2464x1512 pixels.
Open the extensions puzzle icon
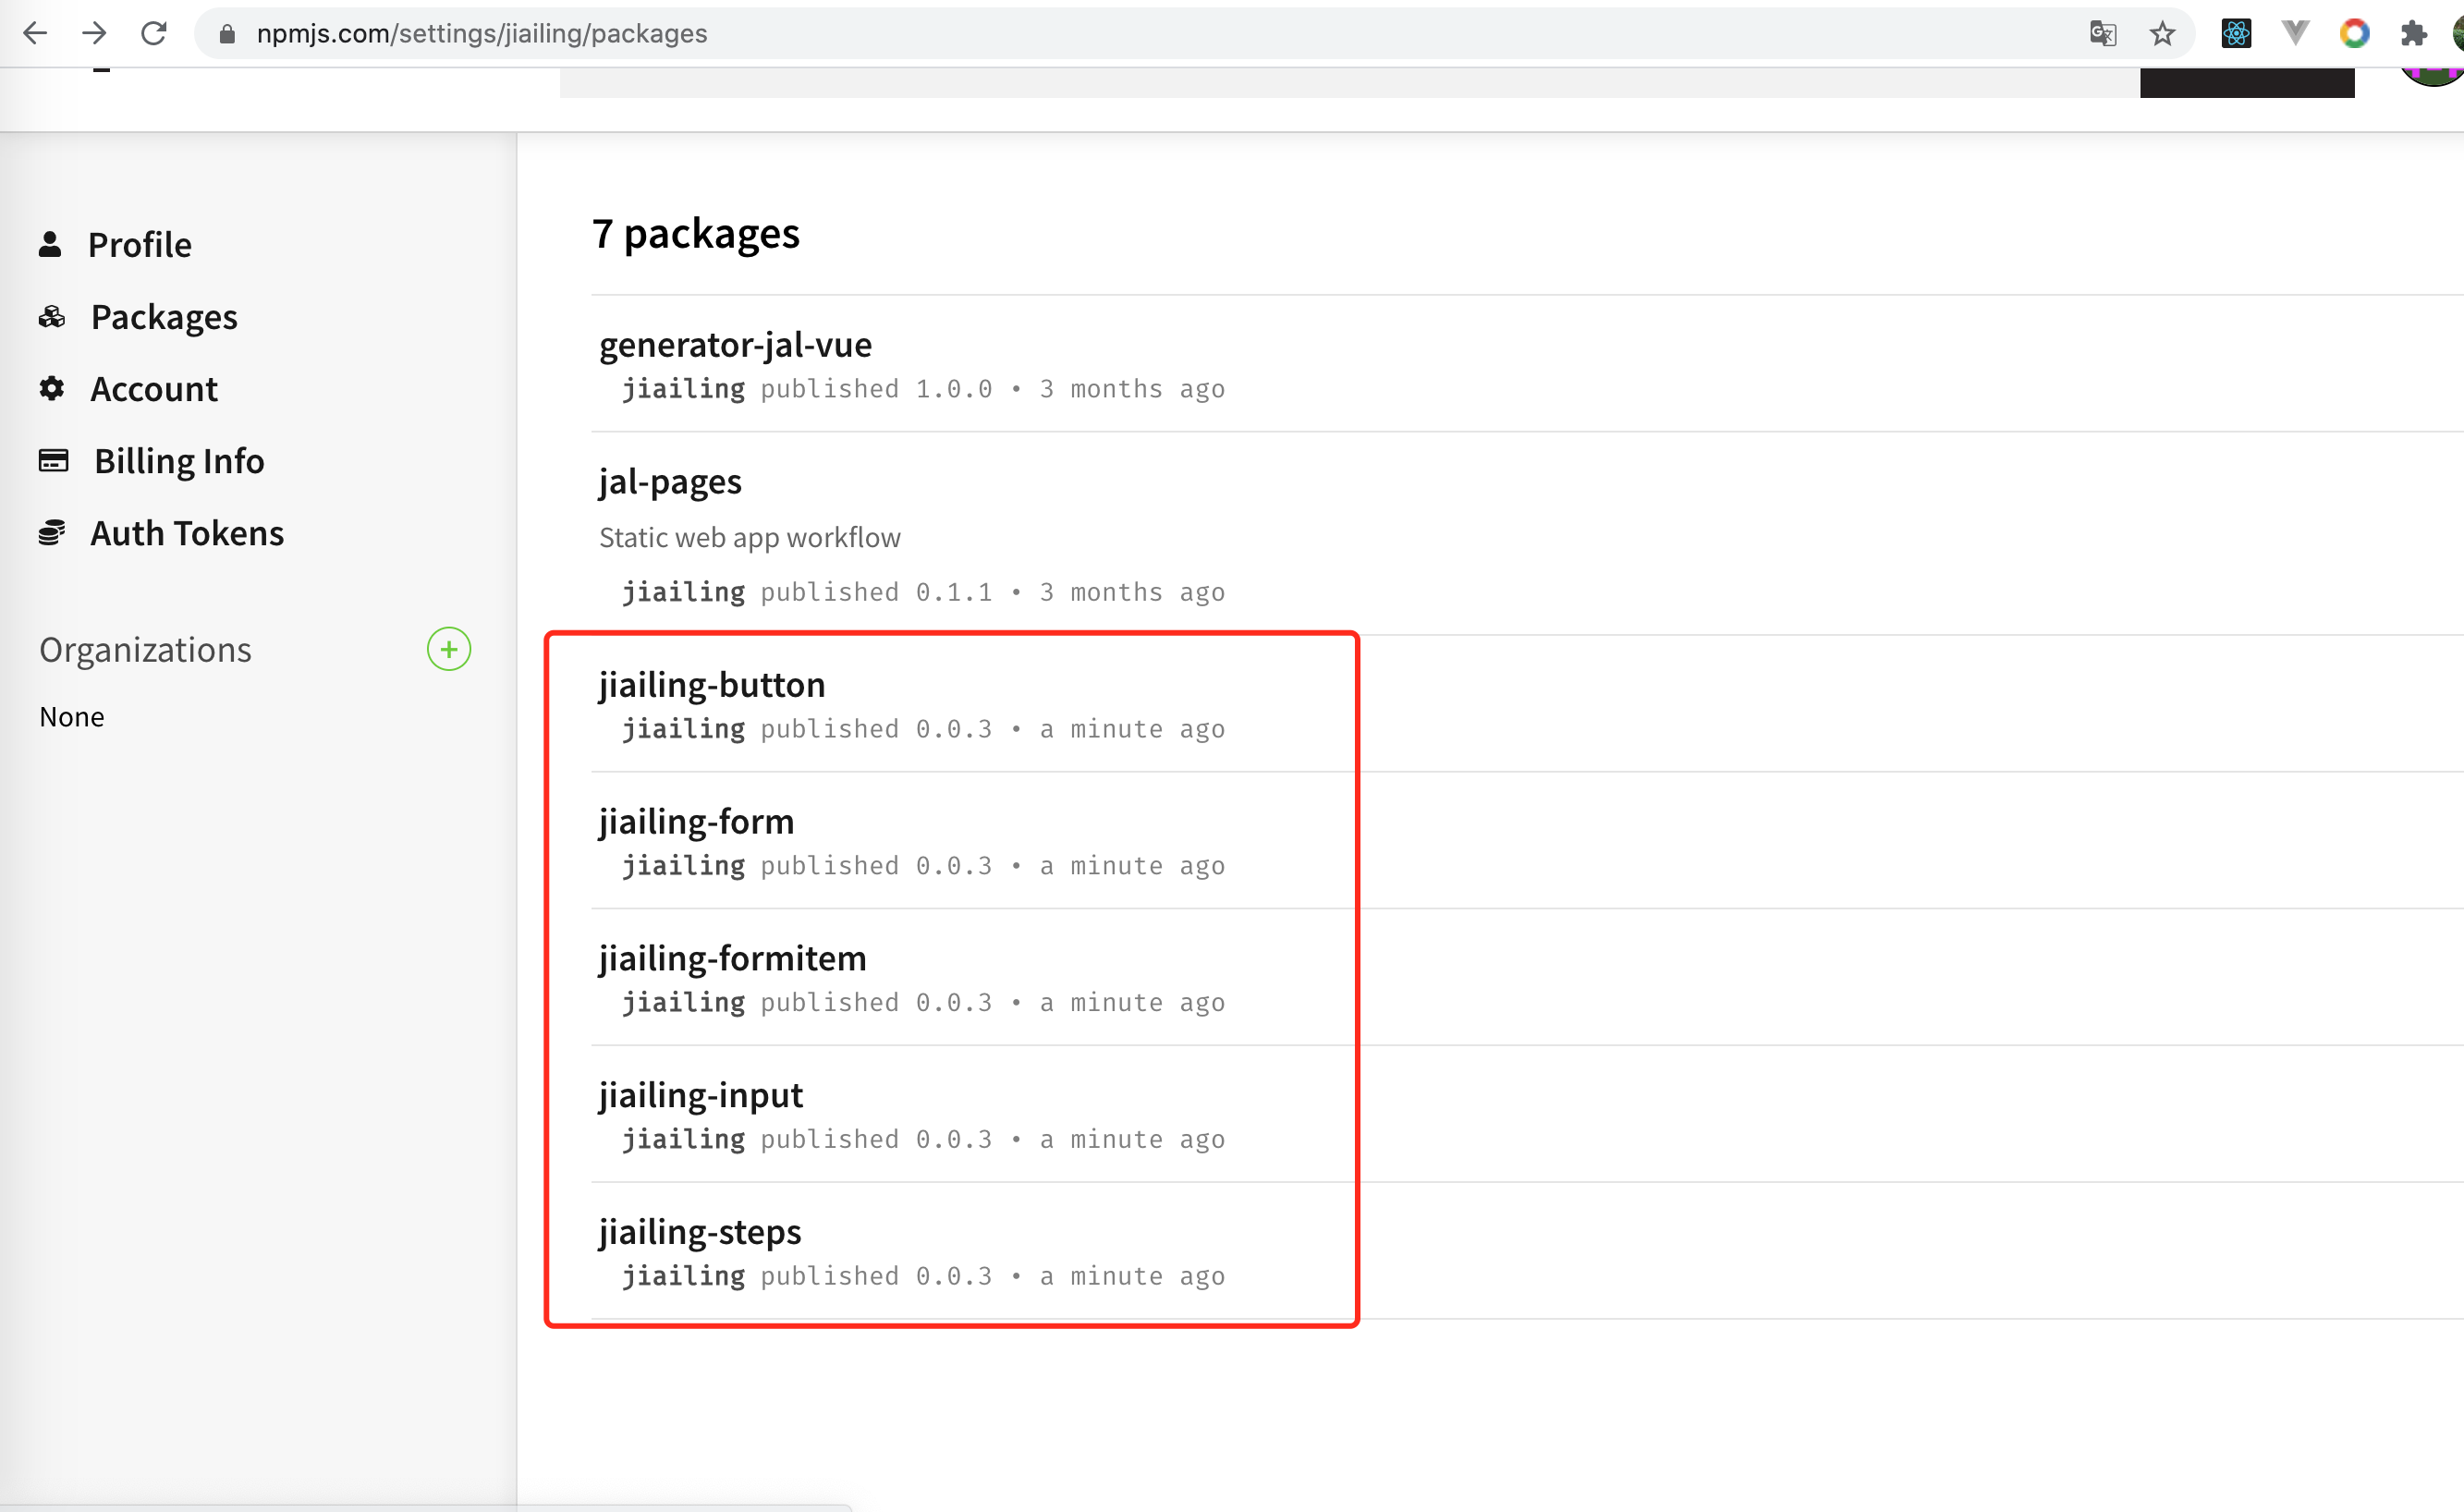2413,33
